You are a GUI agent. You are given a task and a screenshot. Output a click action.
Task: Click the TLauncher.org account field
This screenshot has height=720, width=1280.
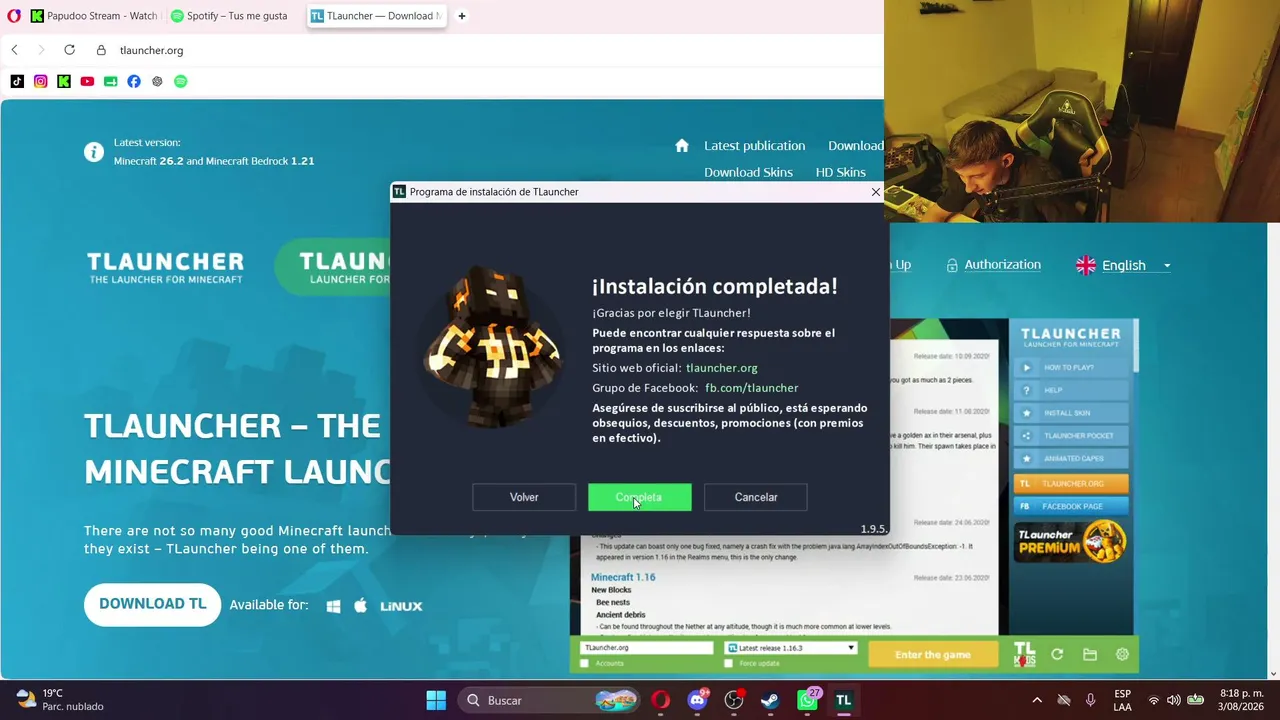point(647,648)
